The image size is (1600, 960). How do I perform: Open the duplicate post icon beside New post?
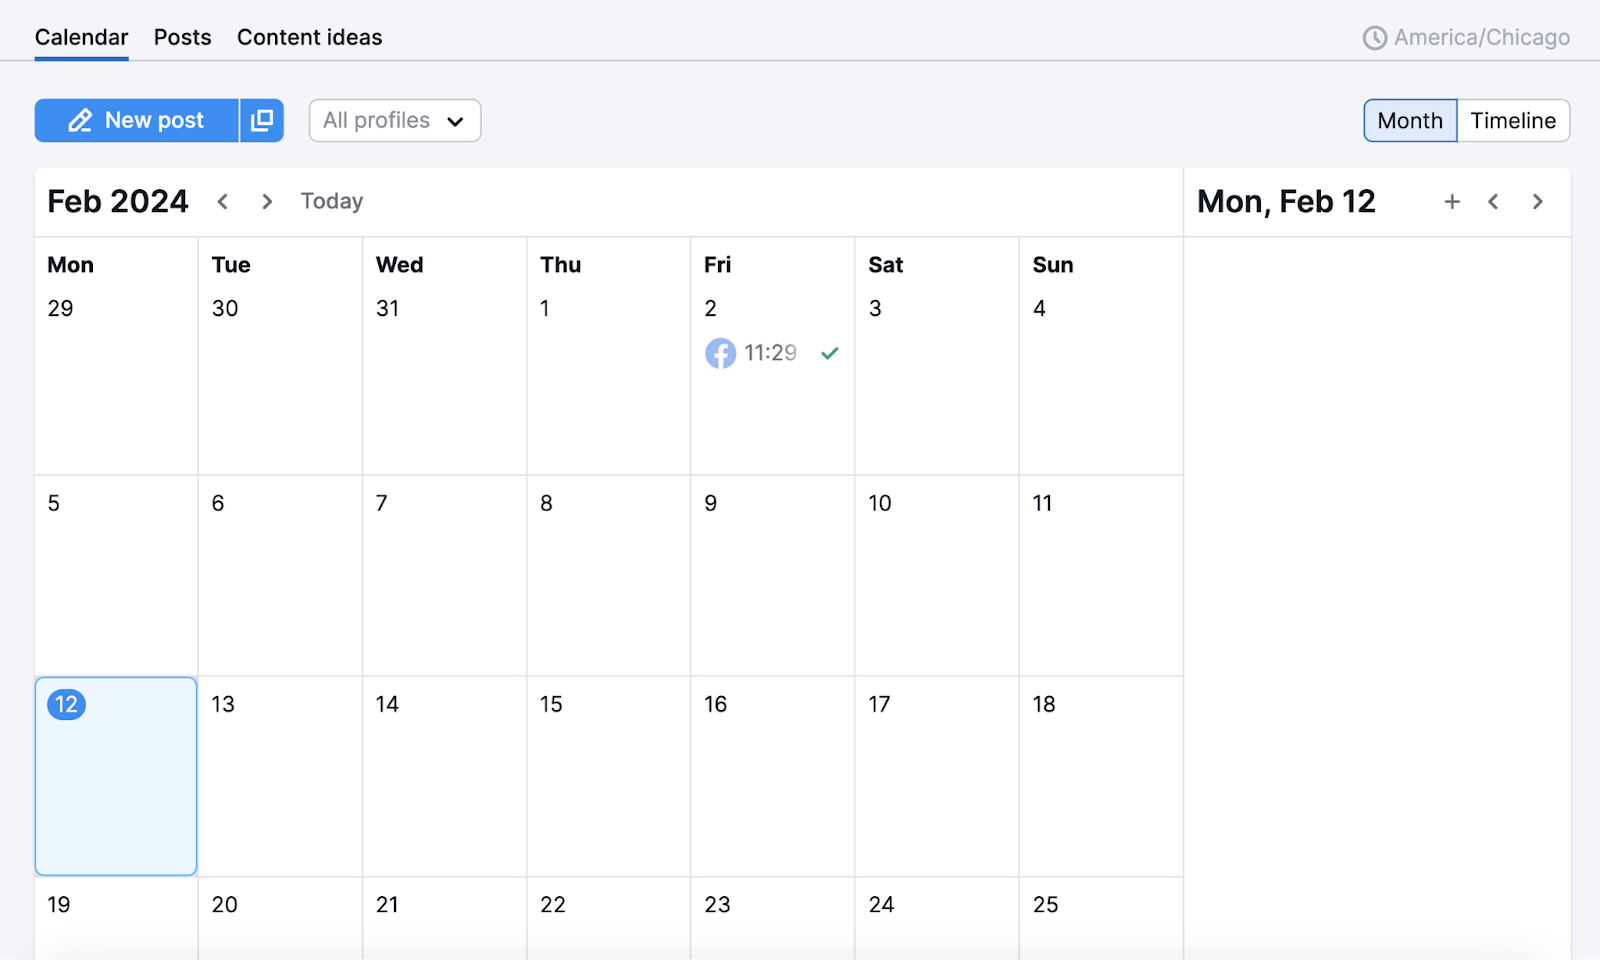click(261, 120)
